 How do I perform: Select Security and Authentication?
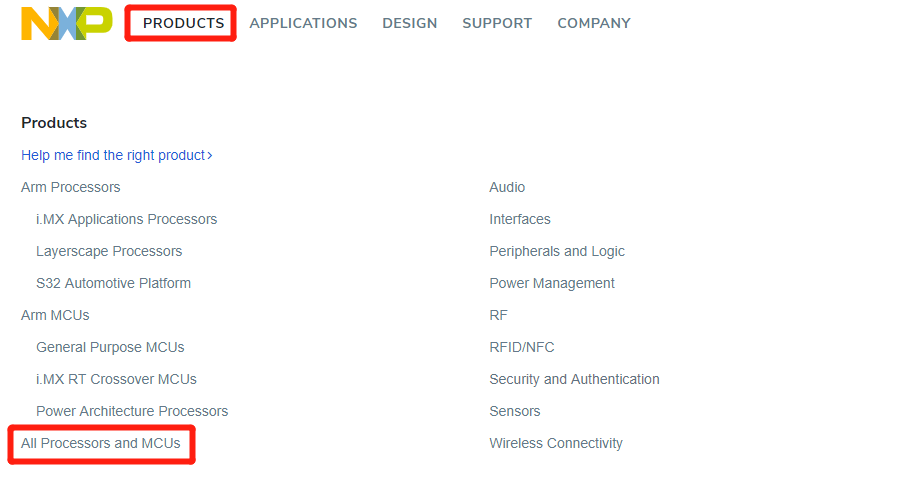574,379
